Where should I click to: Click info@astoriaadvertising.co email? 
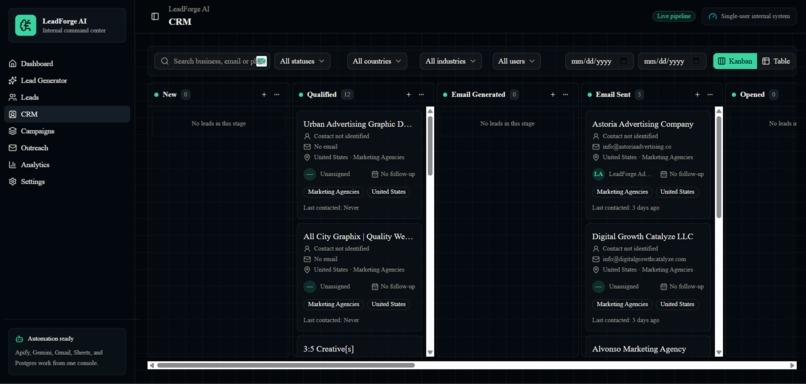(637, 147)
